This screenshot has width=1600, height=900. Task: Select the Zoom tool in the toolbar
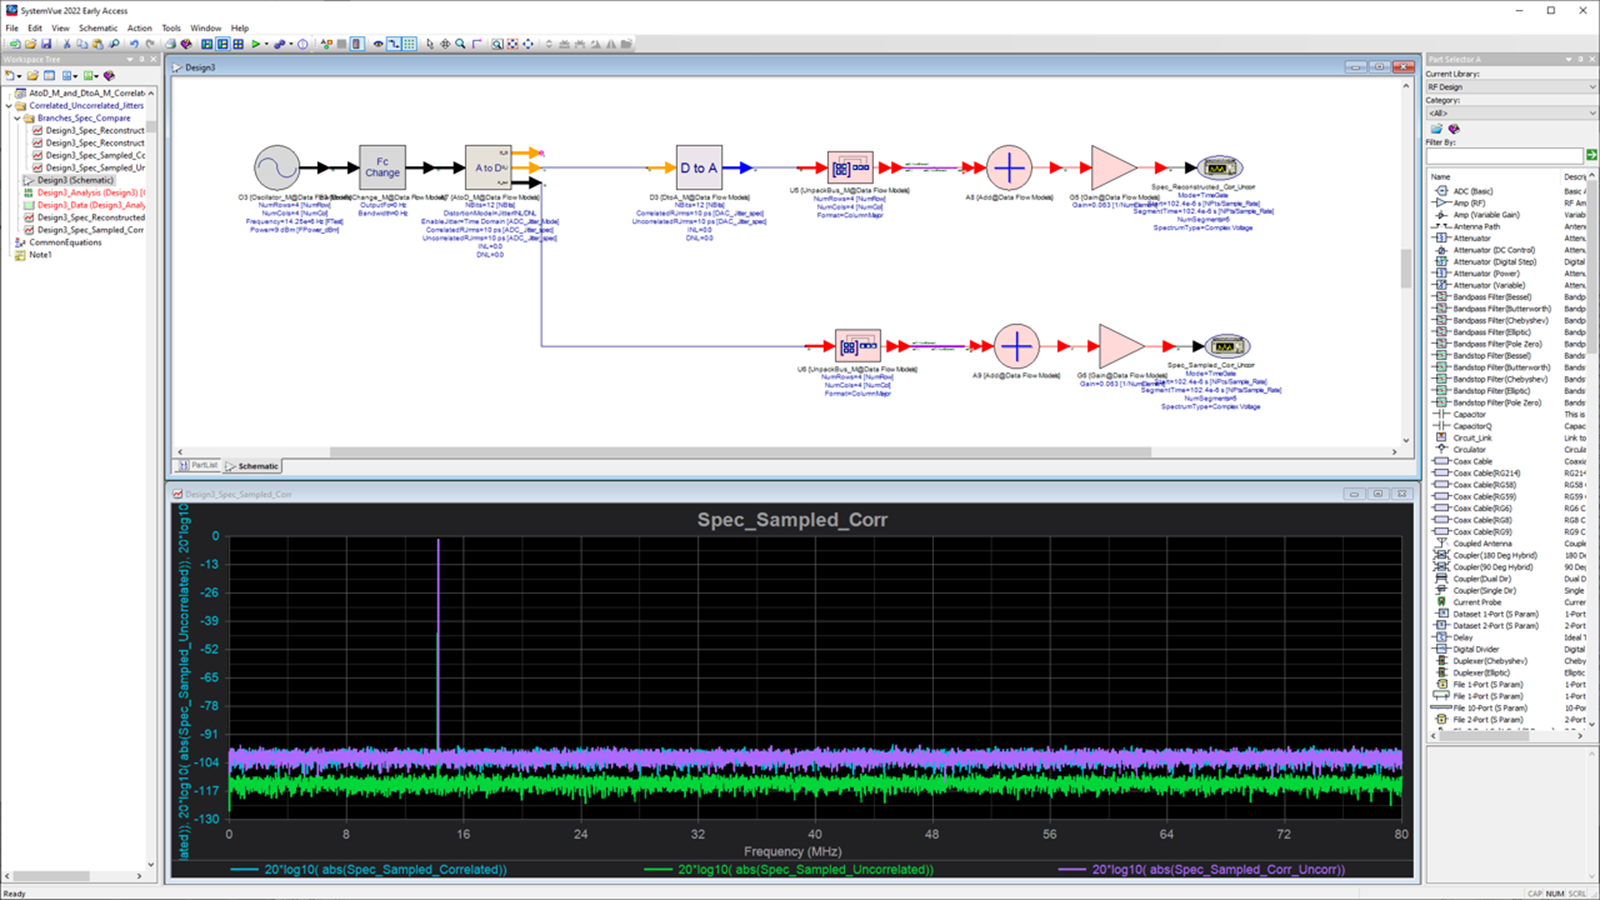(x=458, y=44)
